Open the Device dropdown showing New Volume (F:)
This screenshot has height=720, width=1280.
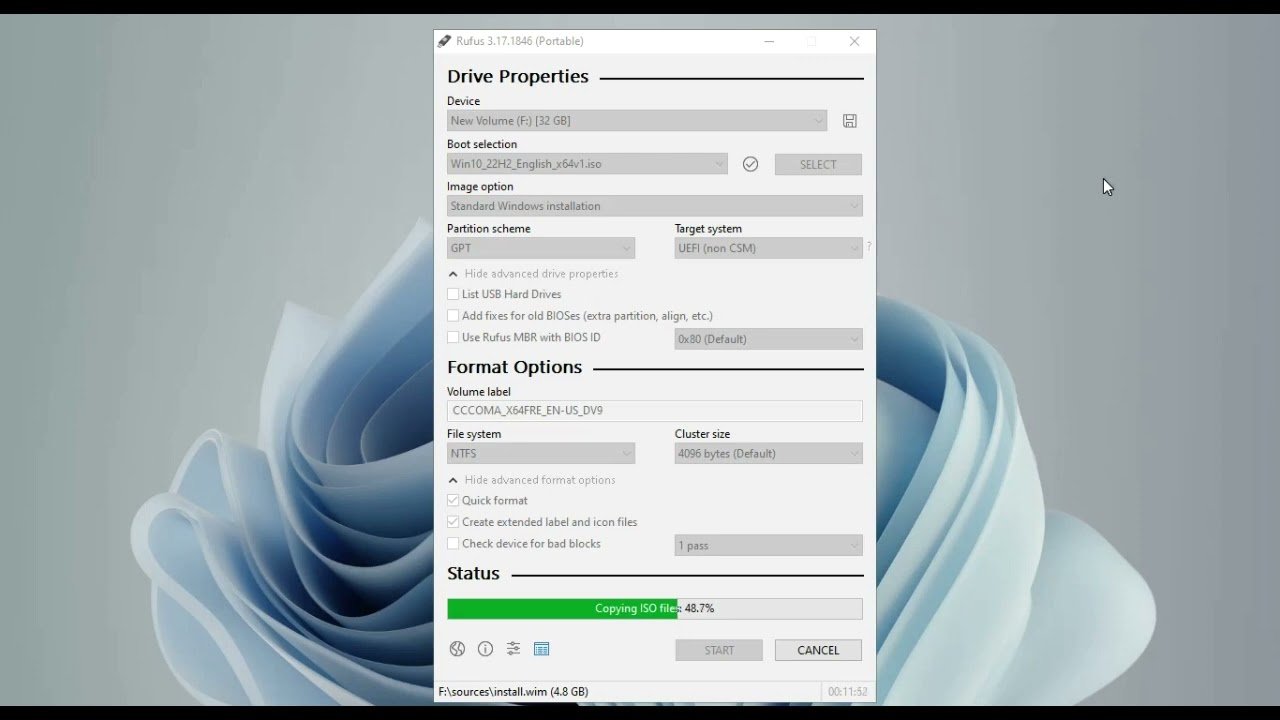[637, 121]
